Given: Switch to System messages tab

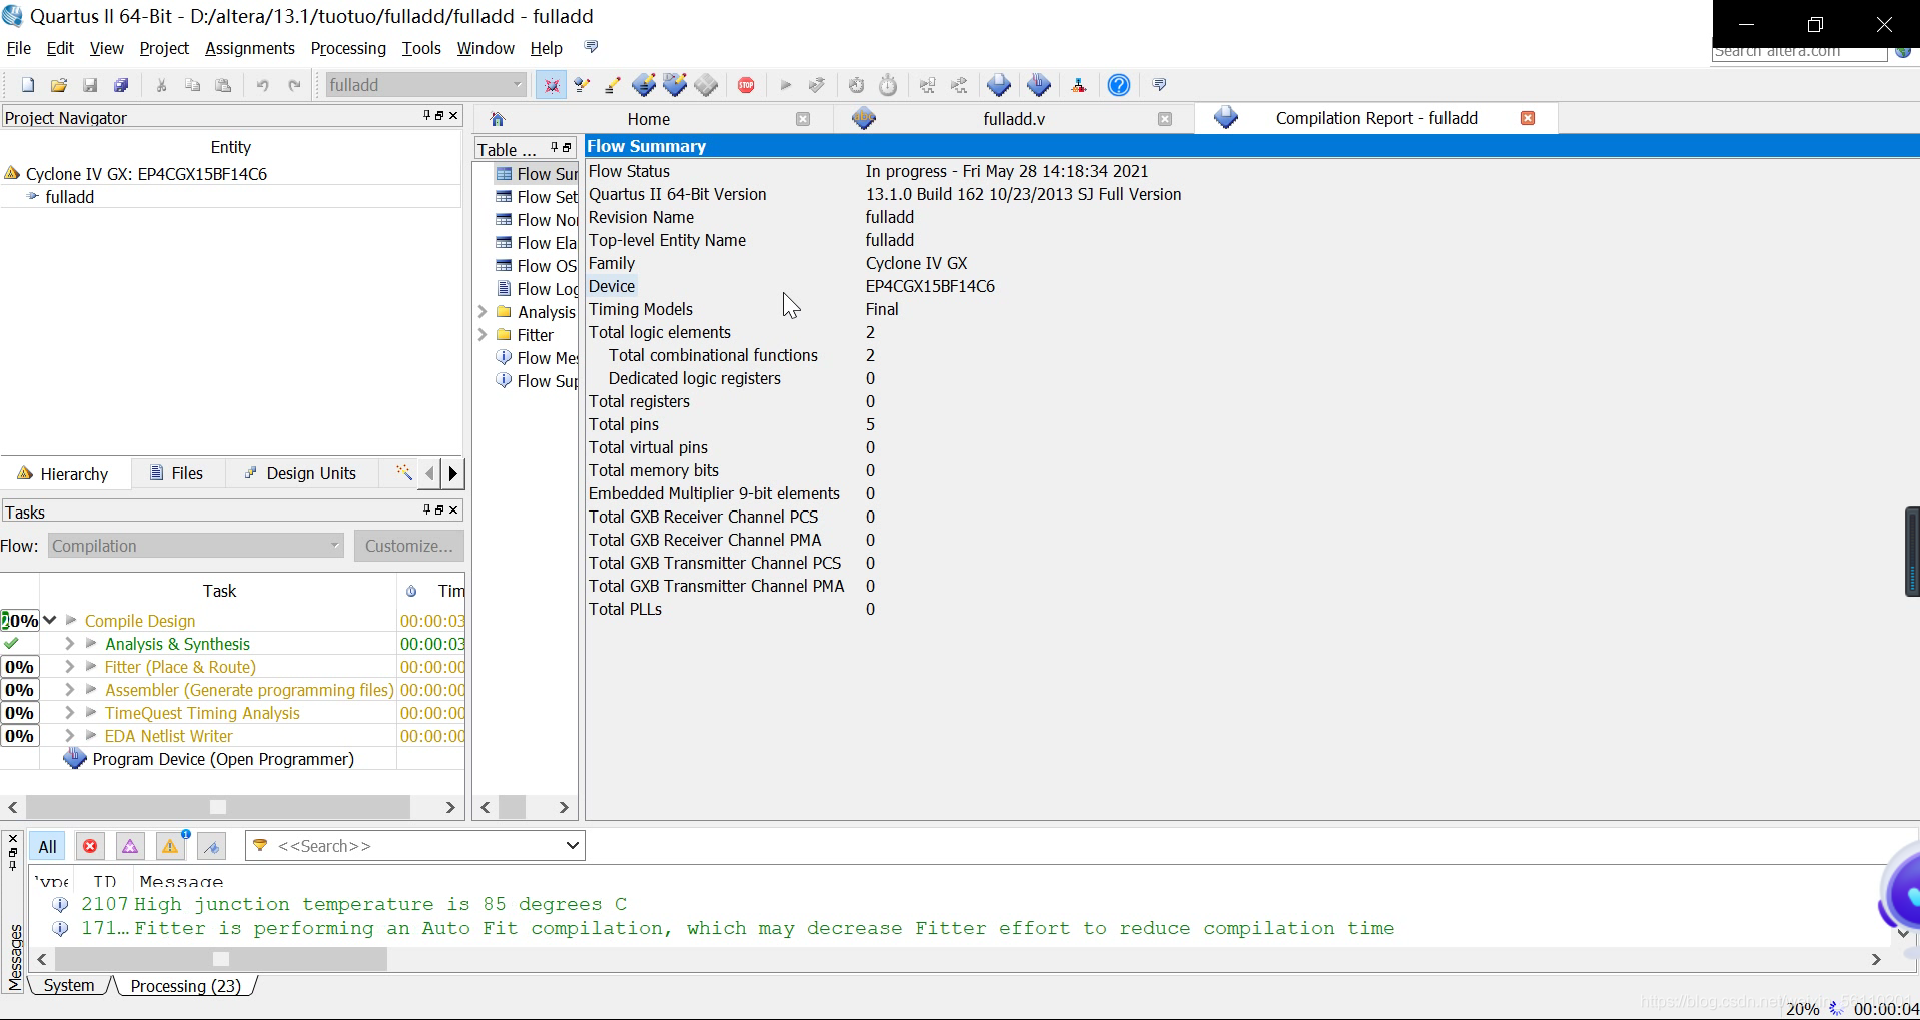Looking at the screenshot, I should (69, 986).
